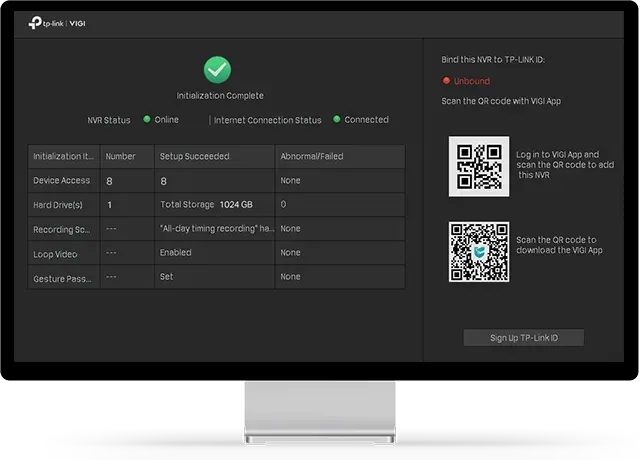
Task: Select the "Gesture Pass..." row label
Action: tap(62, 279)
